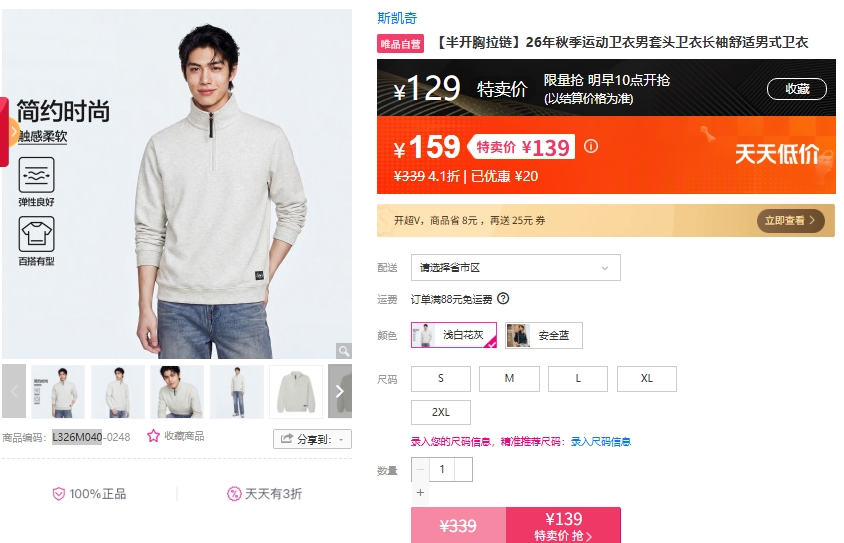Click the plus icon to increase quantity

(420, 492)
